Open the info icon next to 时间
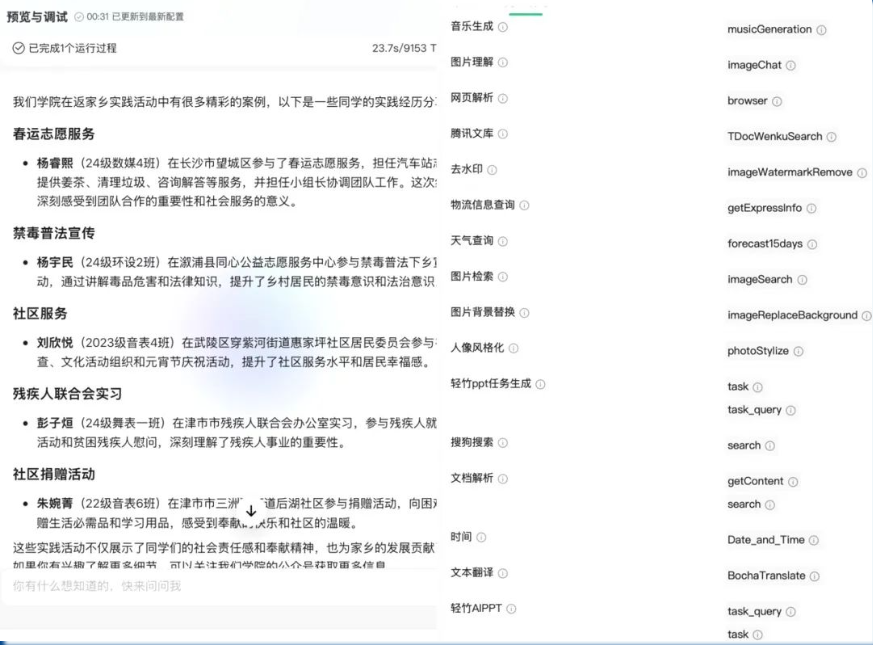873x645 pixels. pos(482,538)
